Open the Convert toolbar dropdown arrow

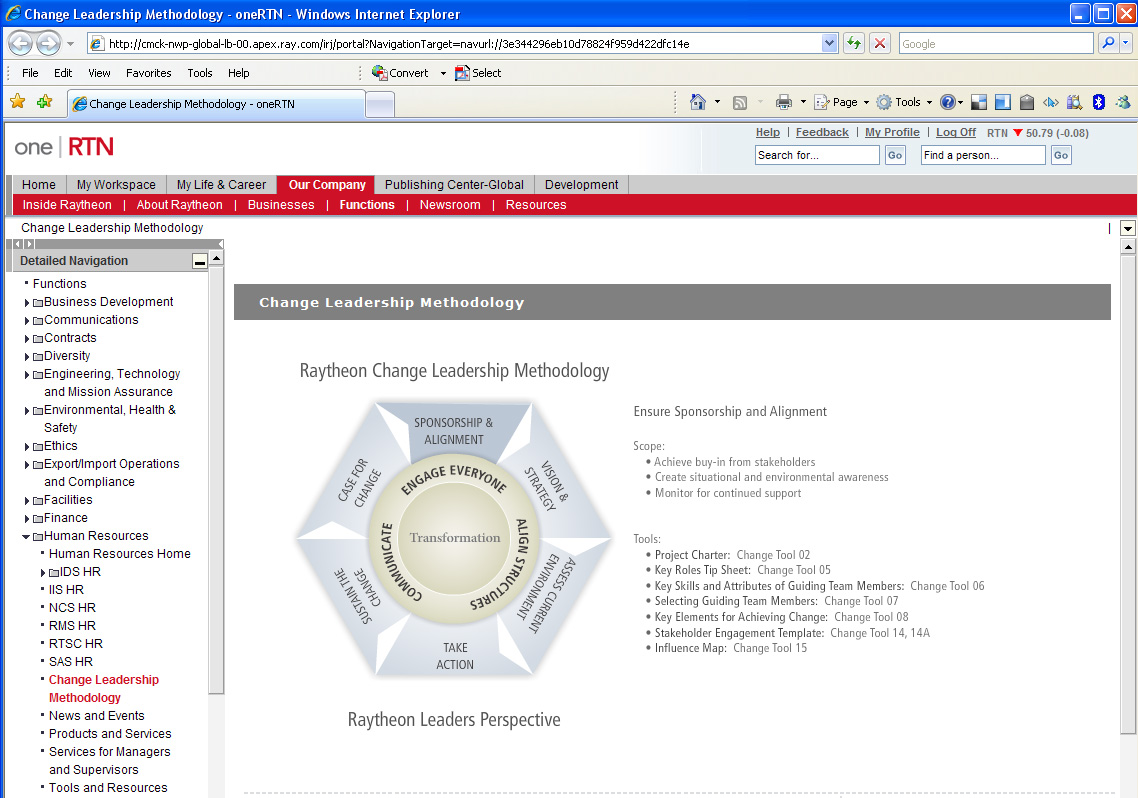pyautogui.click(x=443, y=73)
